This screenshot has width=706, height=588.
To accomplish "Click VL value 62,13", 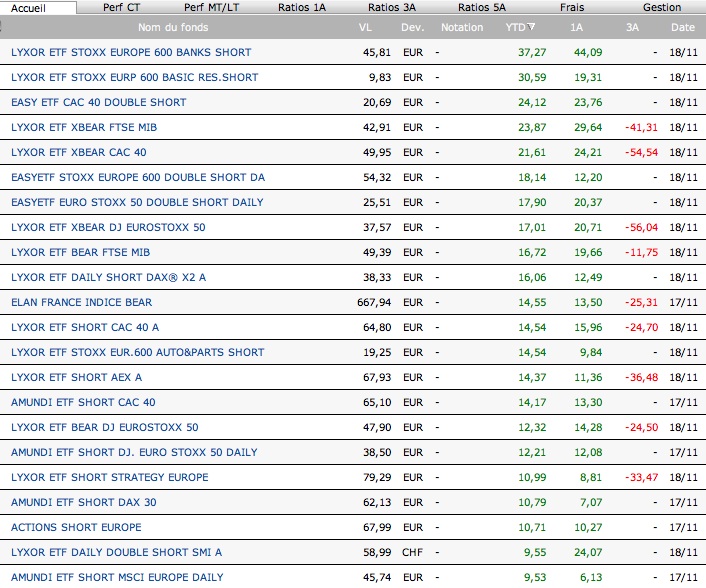I will point(377,502).
